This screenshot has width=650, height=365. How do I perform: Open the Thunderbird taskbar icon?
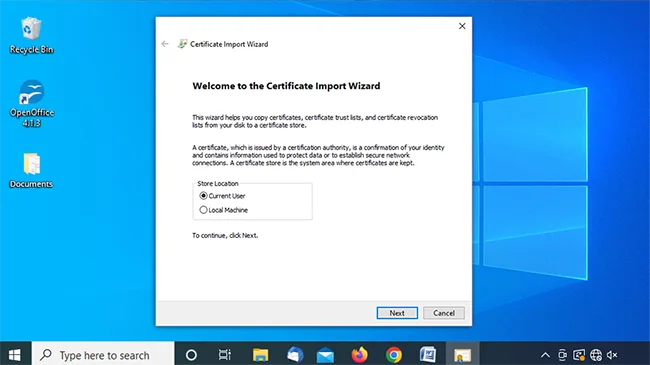click(295, 355)
